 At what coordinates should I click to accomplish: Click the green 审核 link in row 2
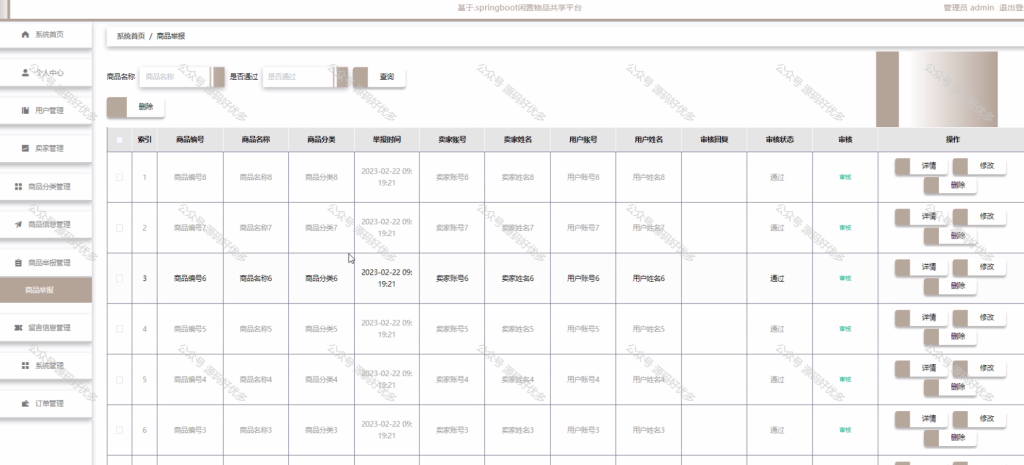pyautogui.click(x=845, y=228)
